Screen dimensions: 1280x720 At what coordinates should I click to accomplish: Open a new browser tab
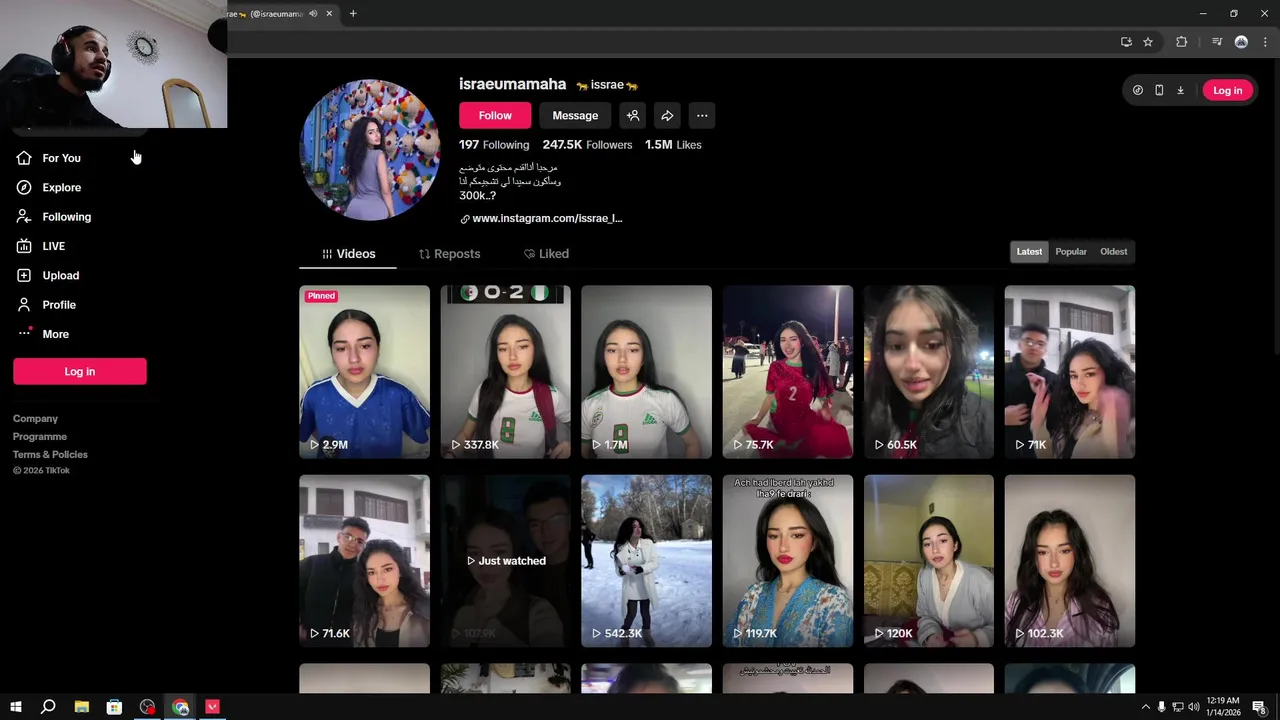click(x=353, y=13)
